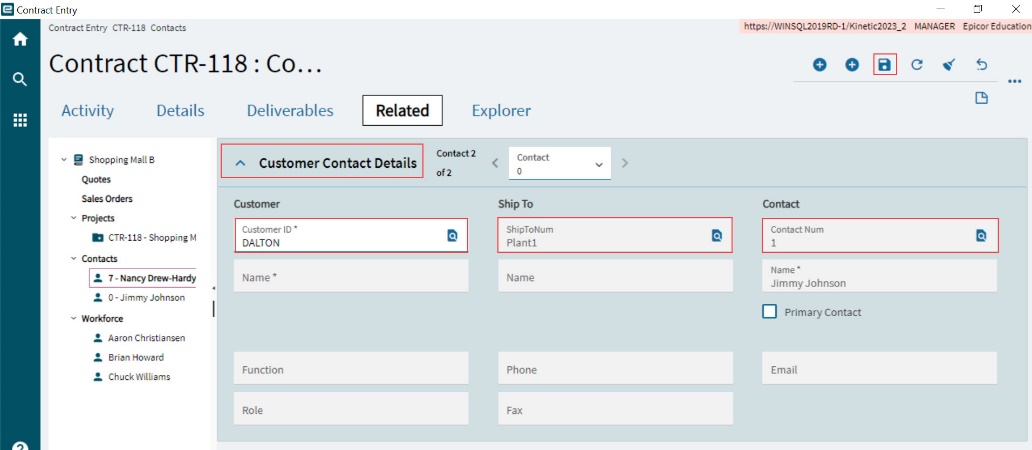1032x450 pixels.
Task: Click the MANAGER user label
Action: pos(935,26)
